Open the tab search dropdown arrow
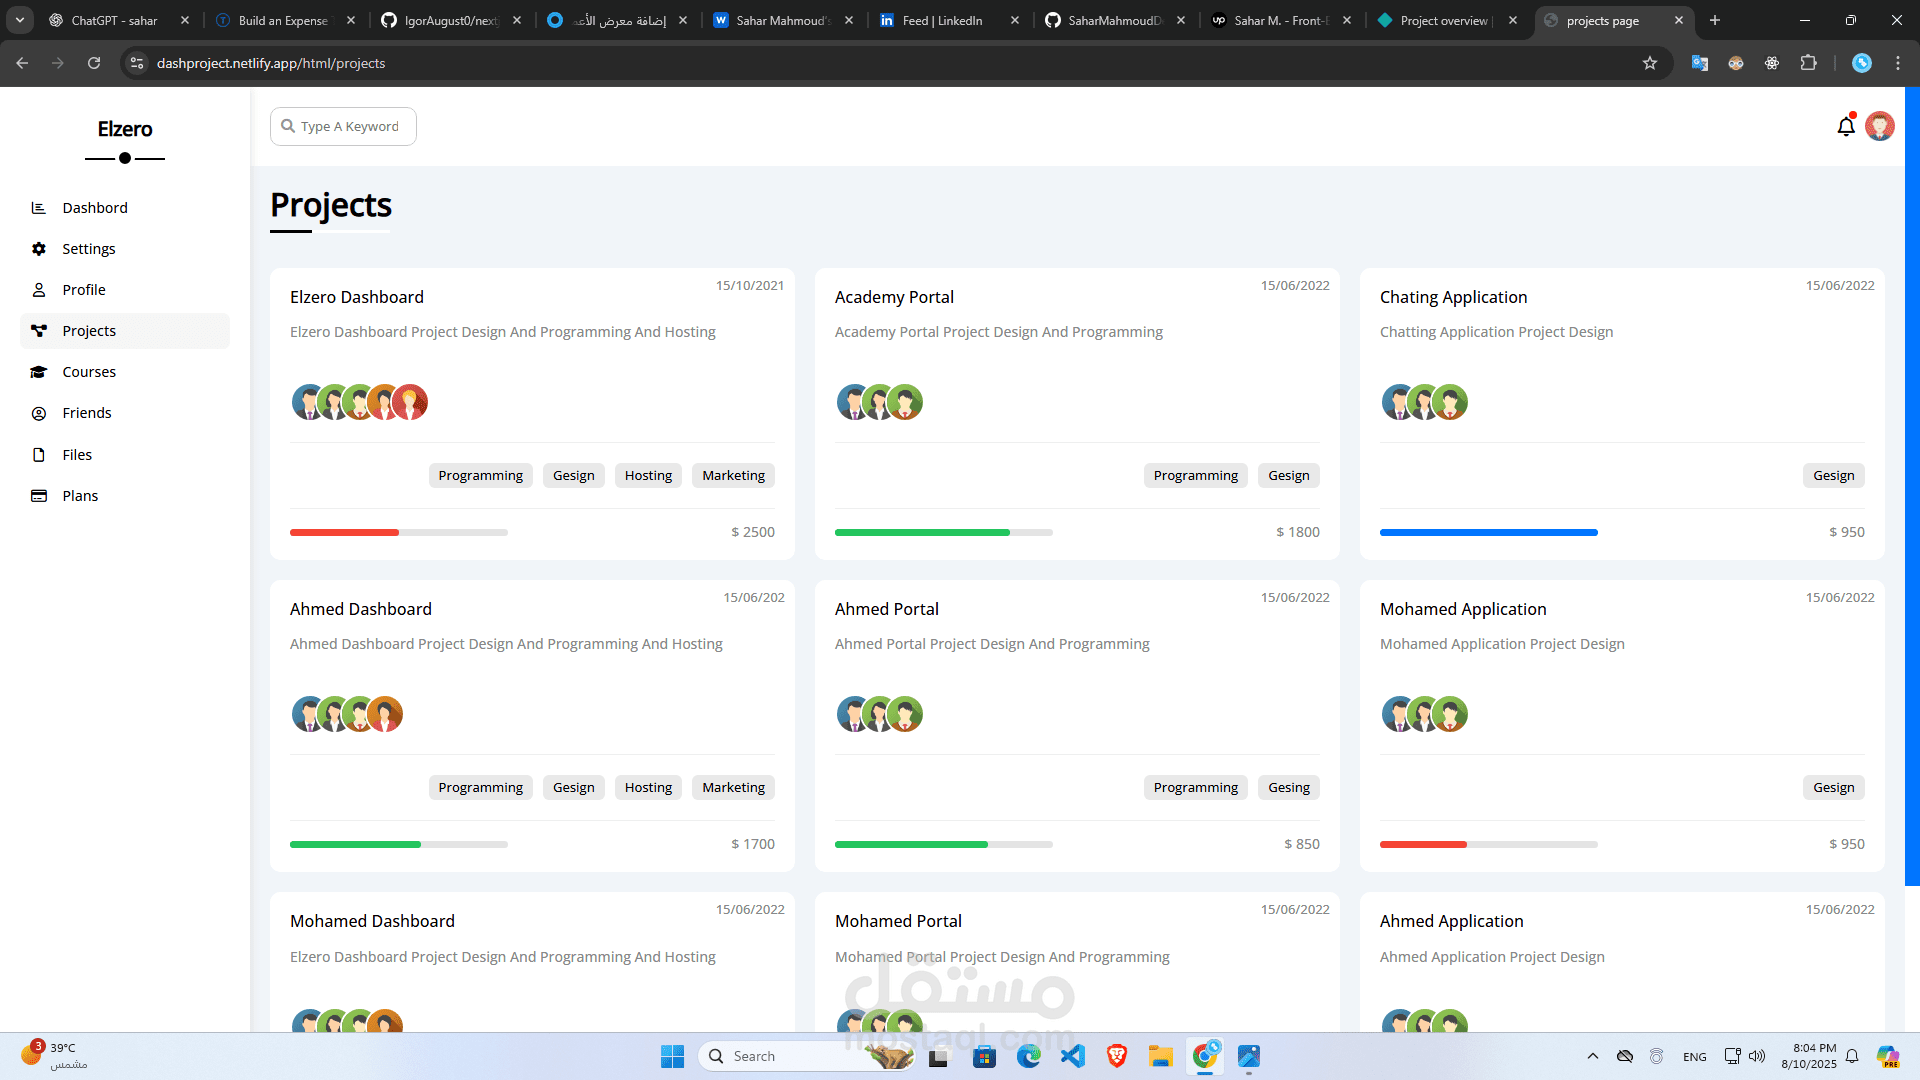The height and width of the screenshot is (1080, 1920). pyautogui.click(x=19, y=20)
